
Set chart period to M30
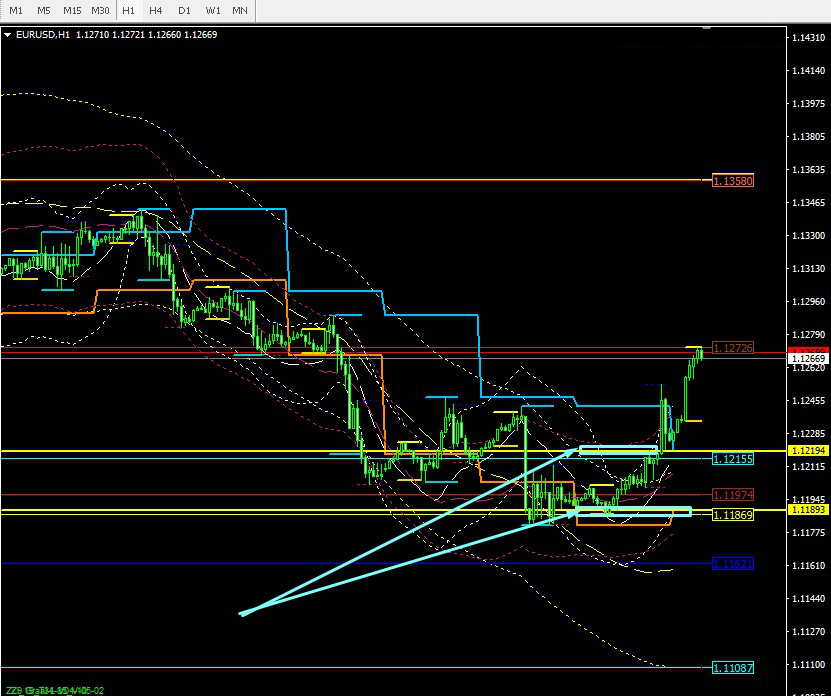coord(100,10)
